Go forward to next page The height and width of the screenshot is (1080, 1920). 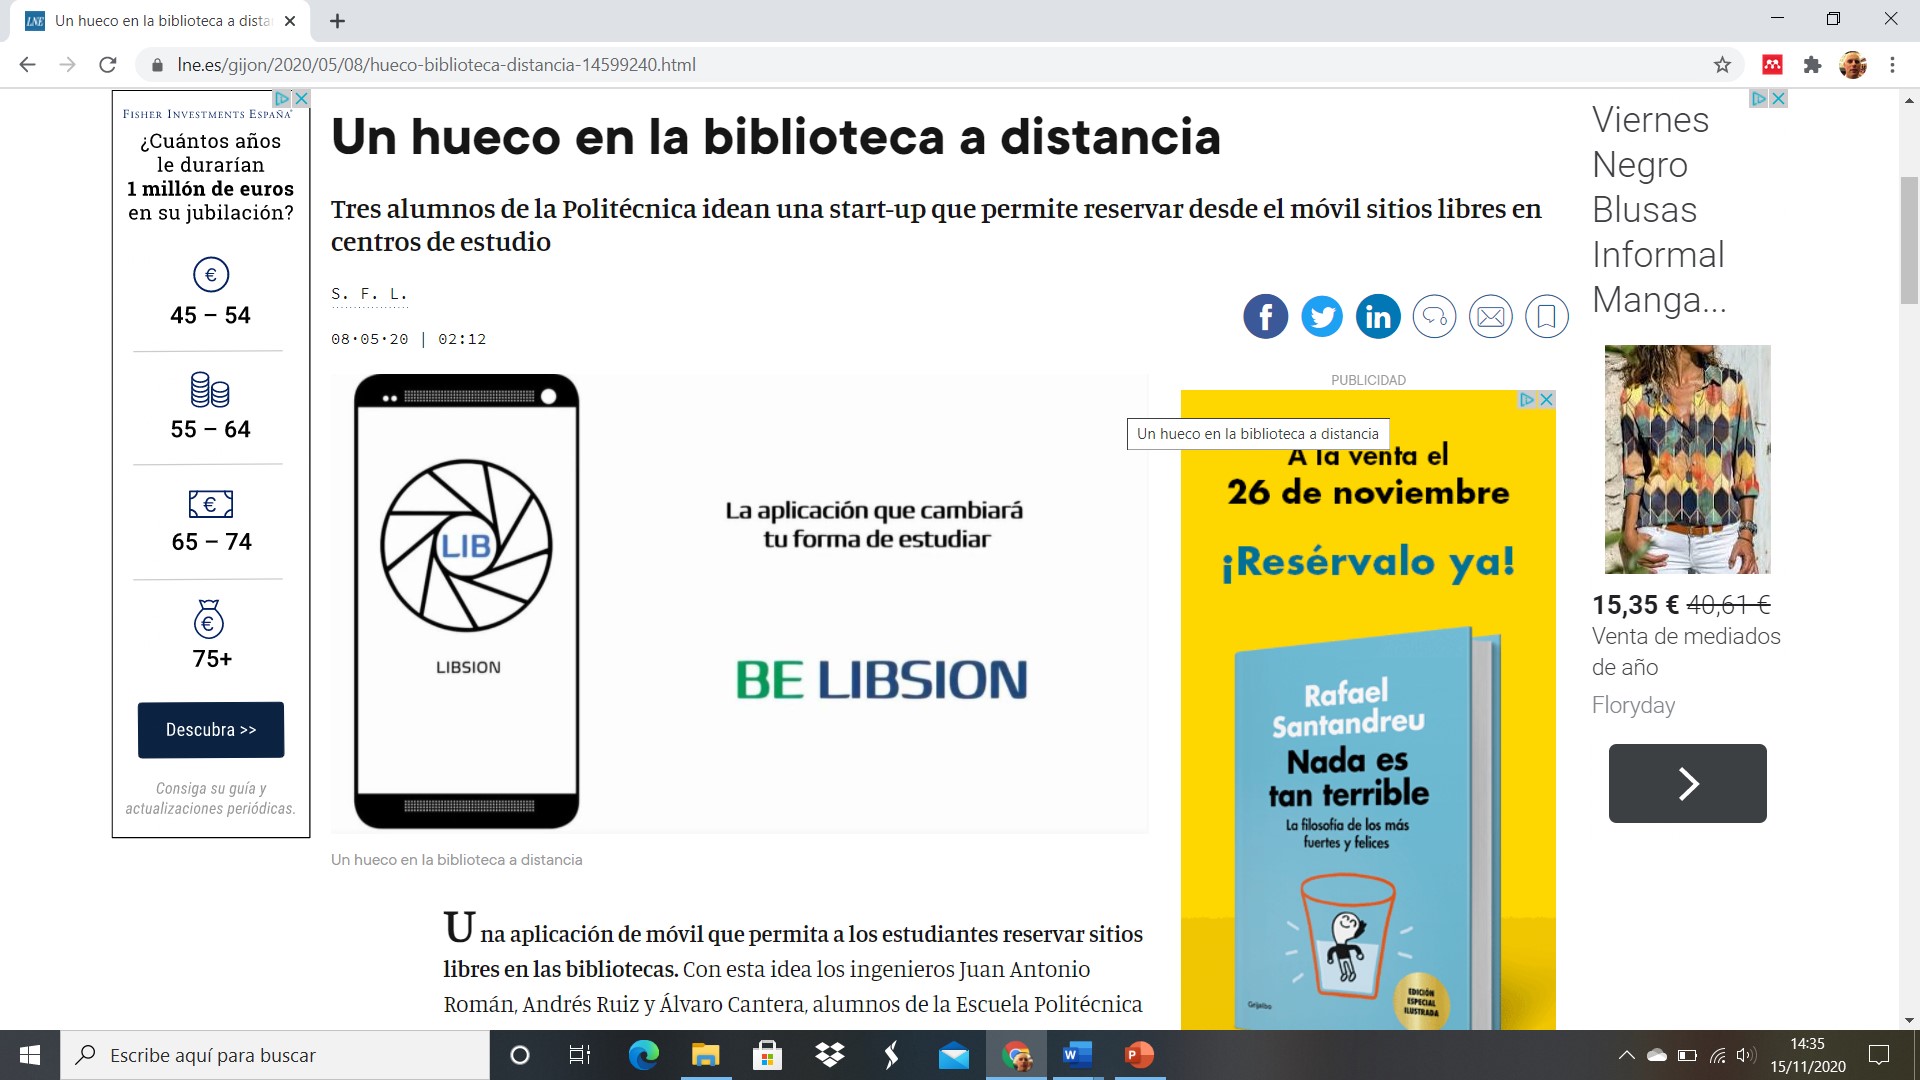(67, 65)
